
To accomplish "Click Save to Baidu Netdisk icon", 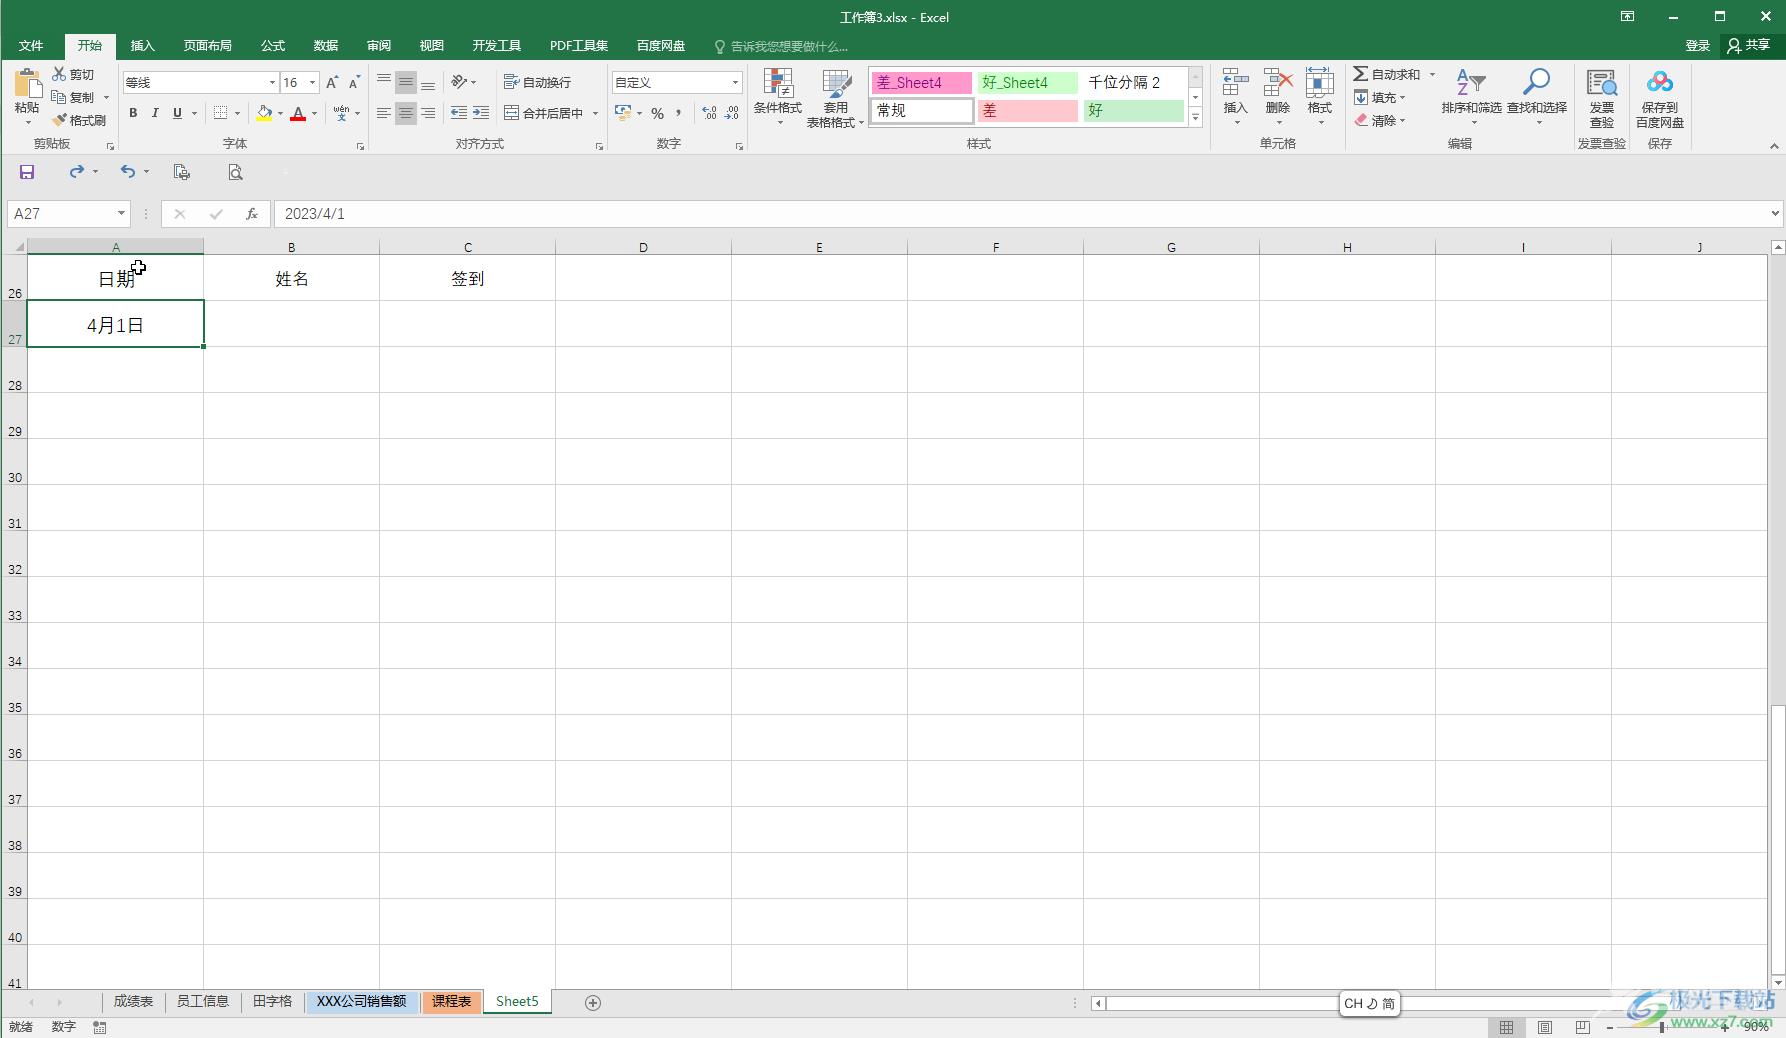I will point(1660,84).
